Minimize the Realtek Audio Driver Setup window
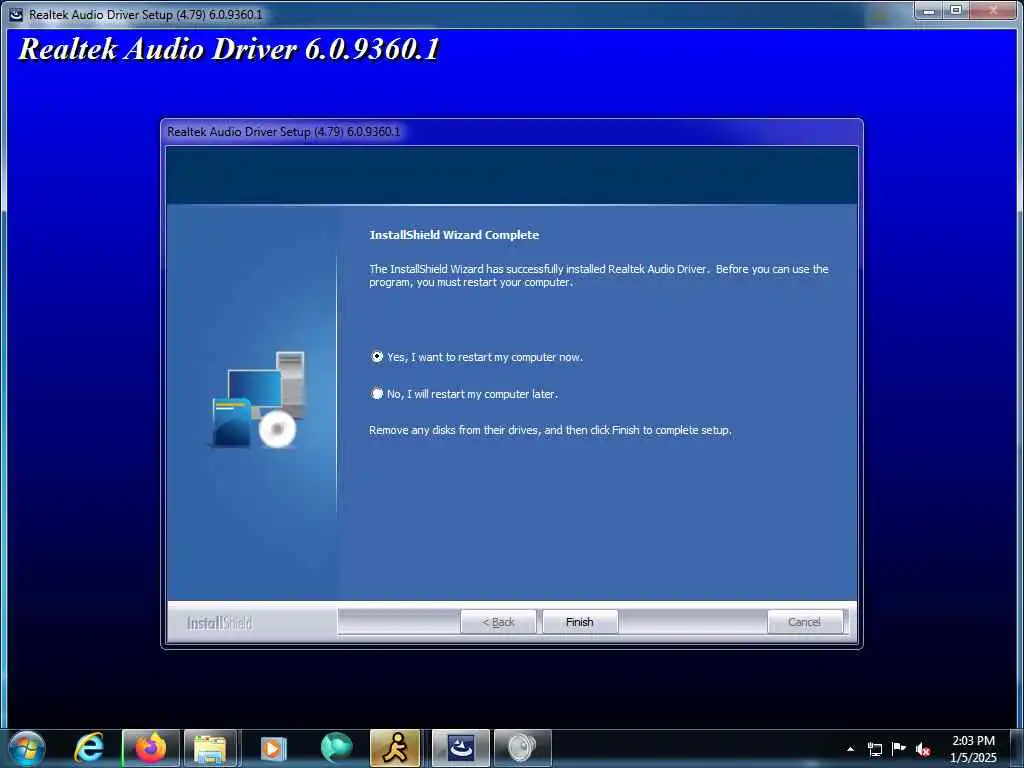Image resolution: width=1024 pixels, height=768 pixels. click(929, 10)
